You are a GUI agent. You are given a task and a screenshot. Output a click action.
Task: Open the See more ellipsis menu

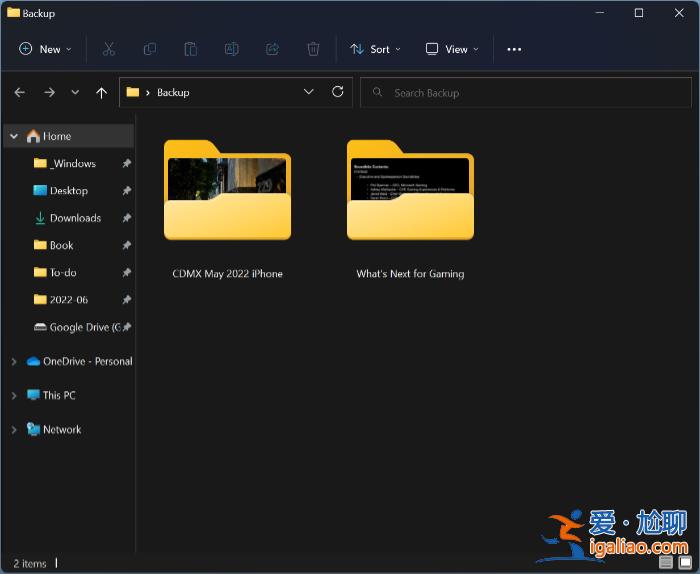click(514, 49)
